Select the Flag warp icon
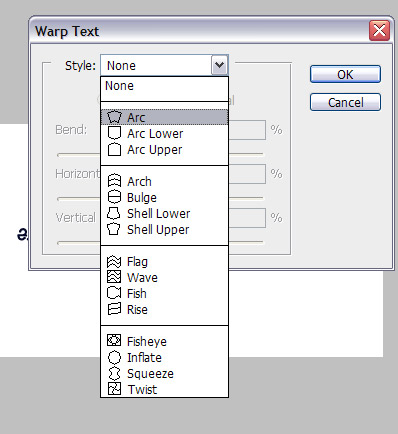This screenshot has width=398, height=434. coord(114,262)
